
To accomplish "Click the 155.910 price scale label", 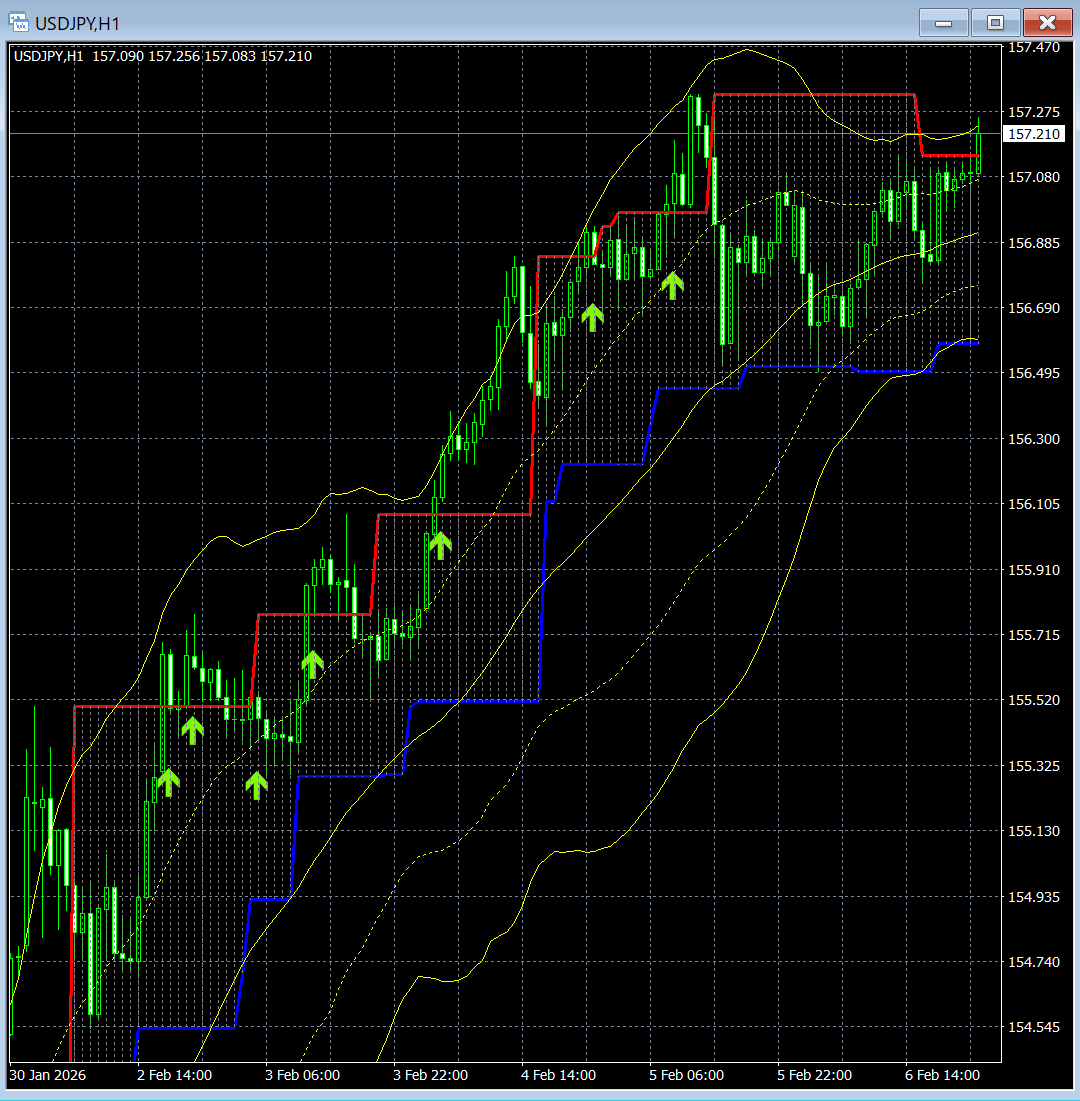I will [1034, 569].
